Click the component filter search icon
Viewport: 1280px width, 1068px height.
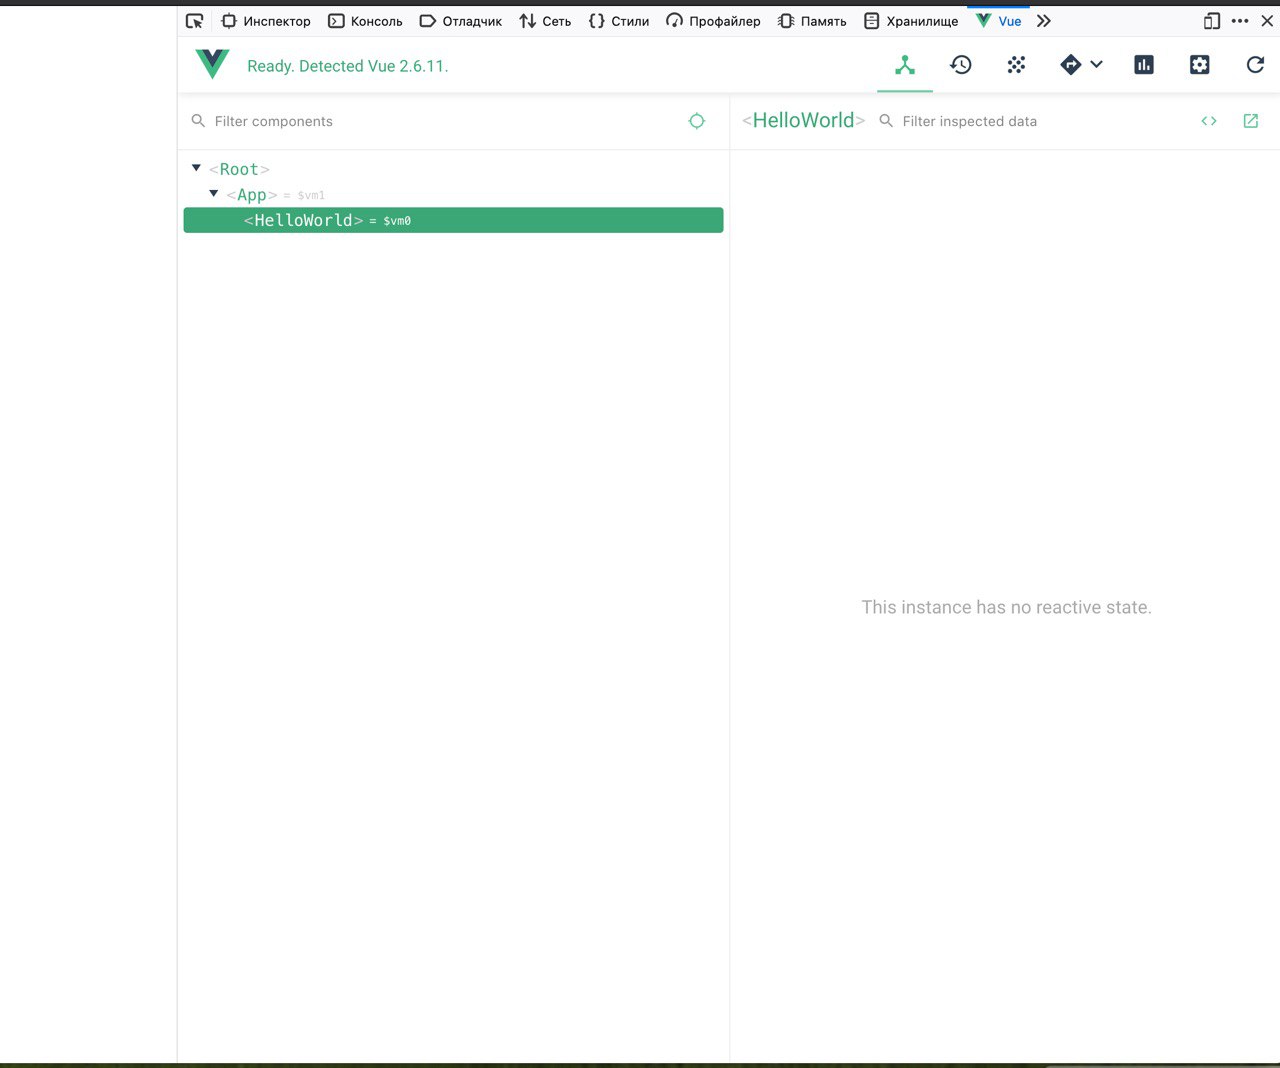pyautogui.click(x=198, y=121)
